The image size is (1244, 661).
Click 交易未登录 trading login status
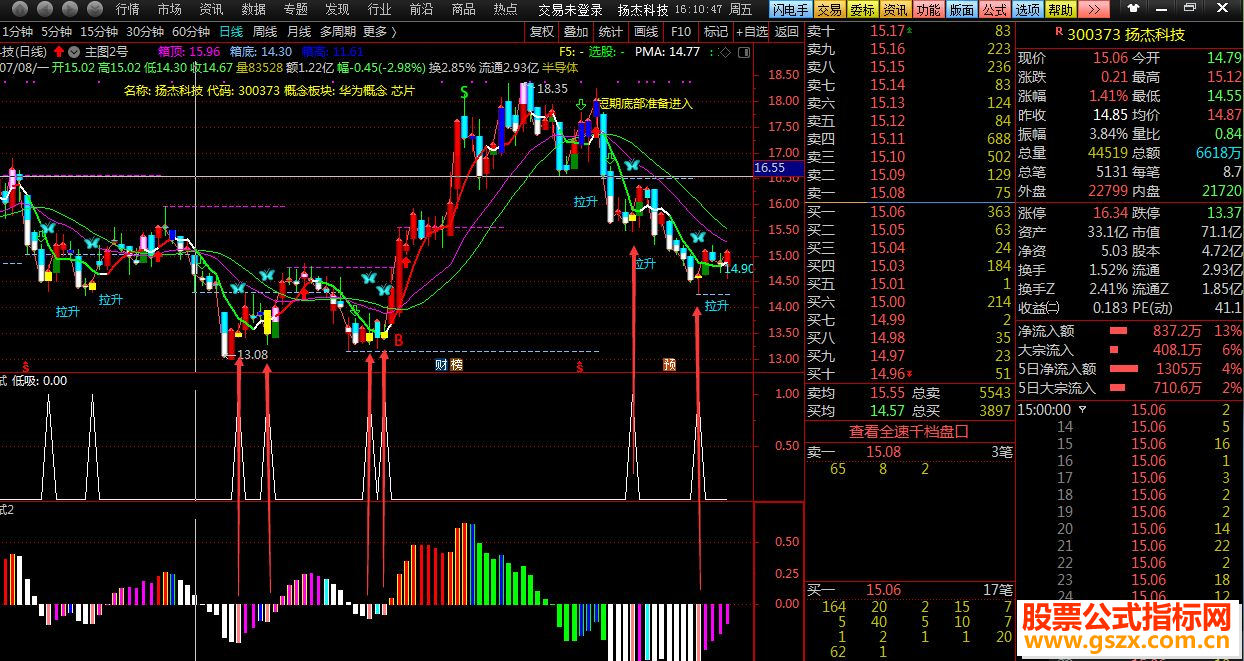(571, 9)
